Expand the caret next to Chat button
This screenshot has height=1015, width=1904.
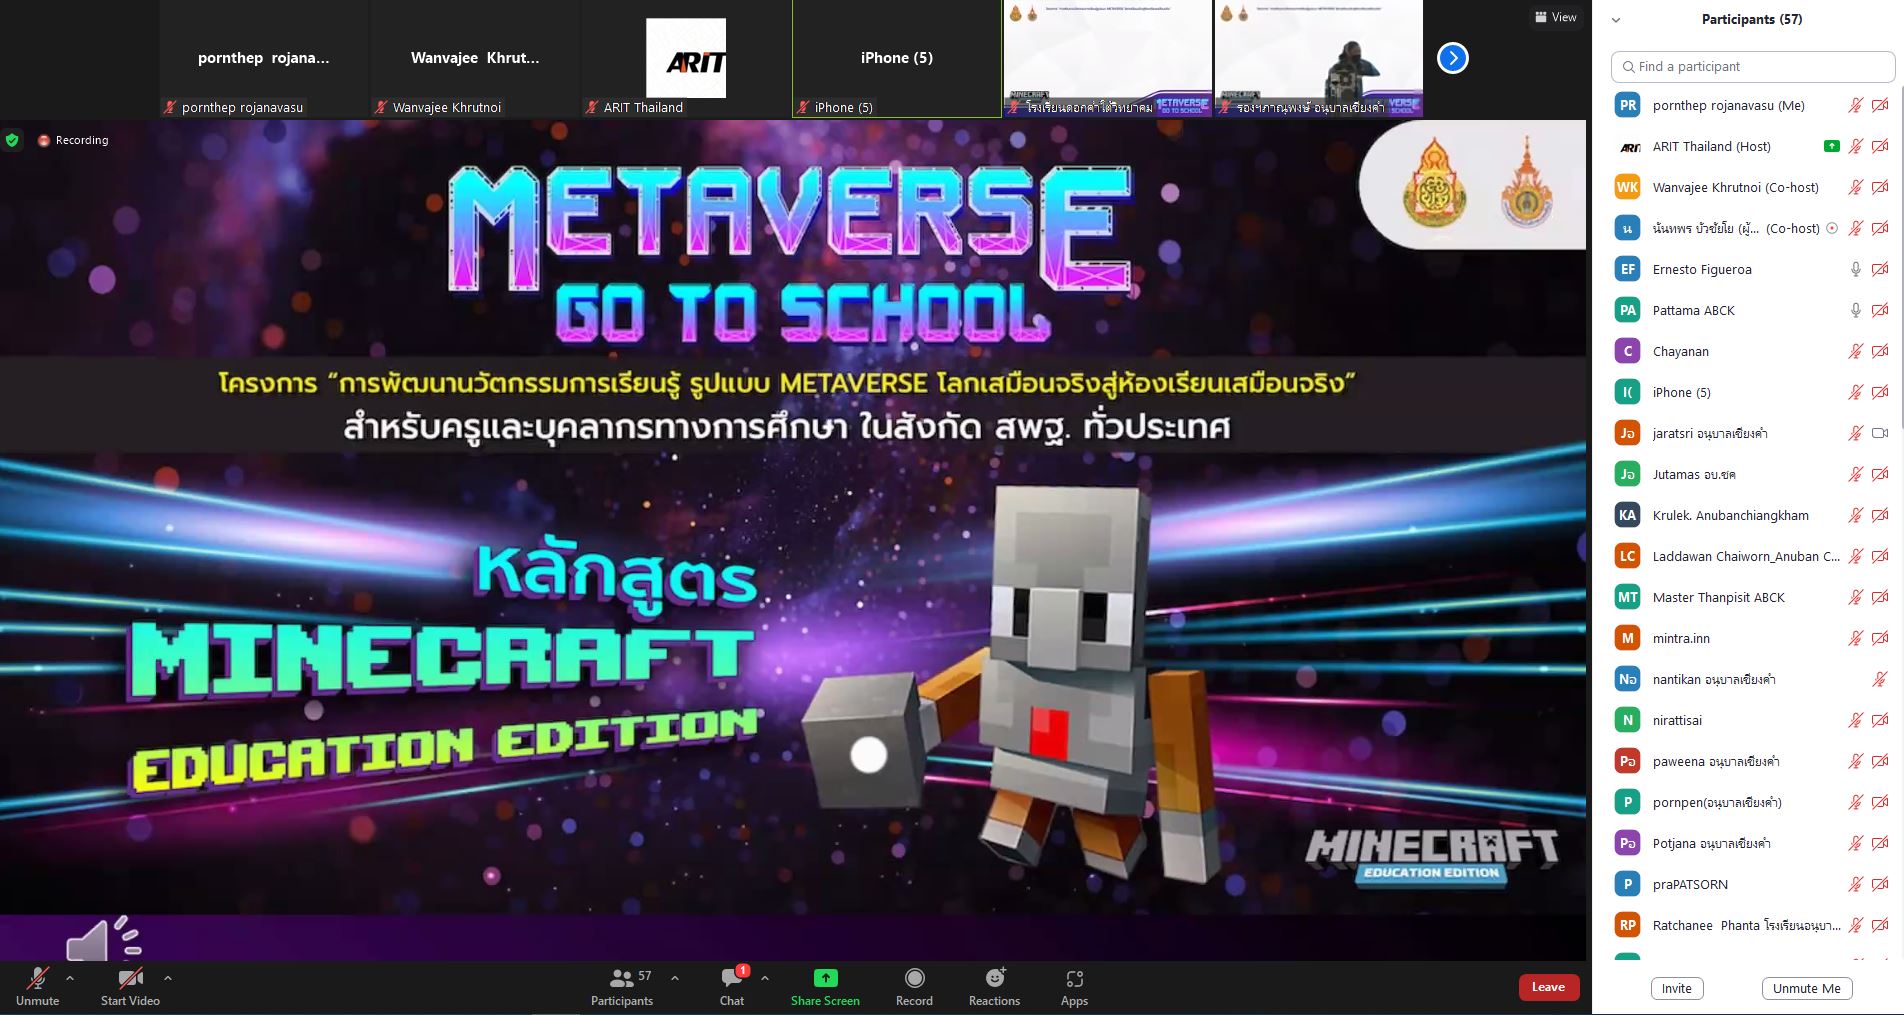765,978
